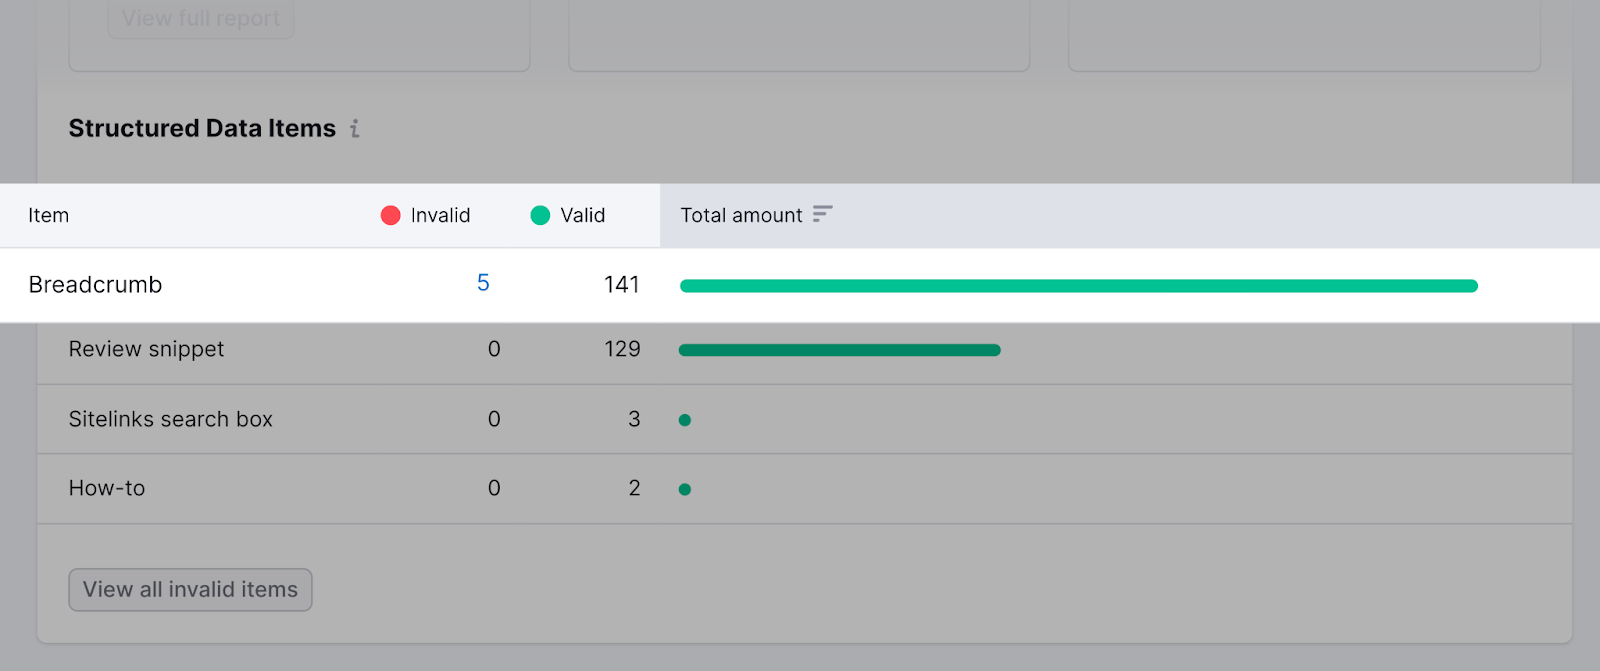Click the Review snippet total amount bar
The width and height of the screenshot is (1600, 671).
(x=839, y=350)
